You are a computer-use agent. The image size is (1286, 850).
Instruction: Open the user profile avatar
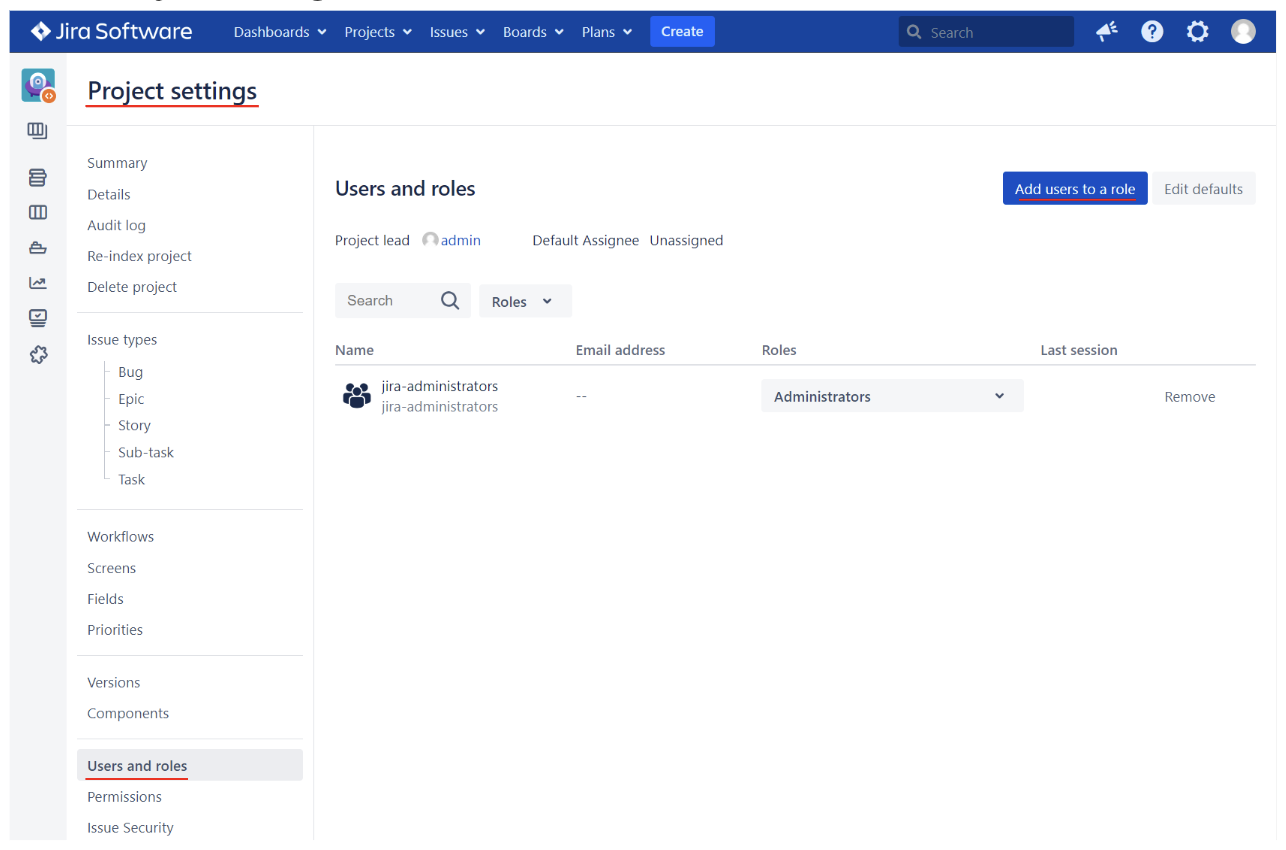point(1243,32)
